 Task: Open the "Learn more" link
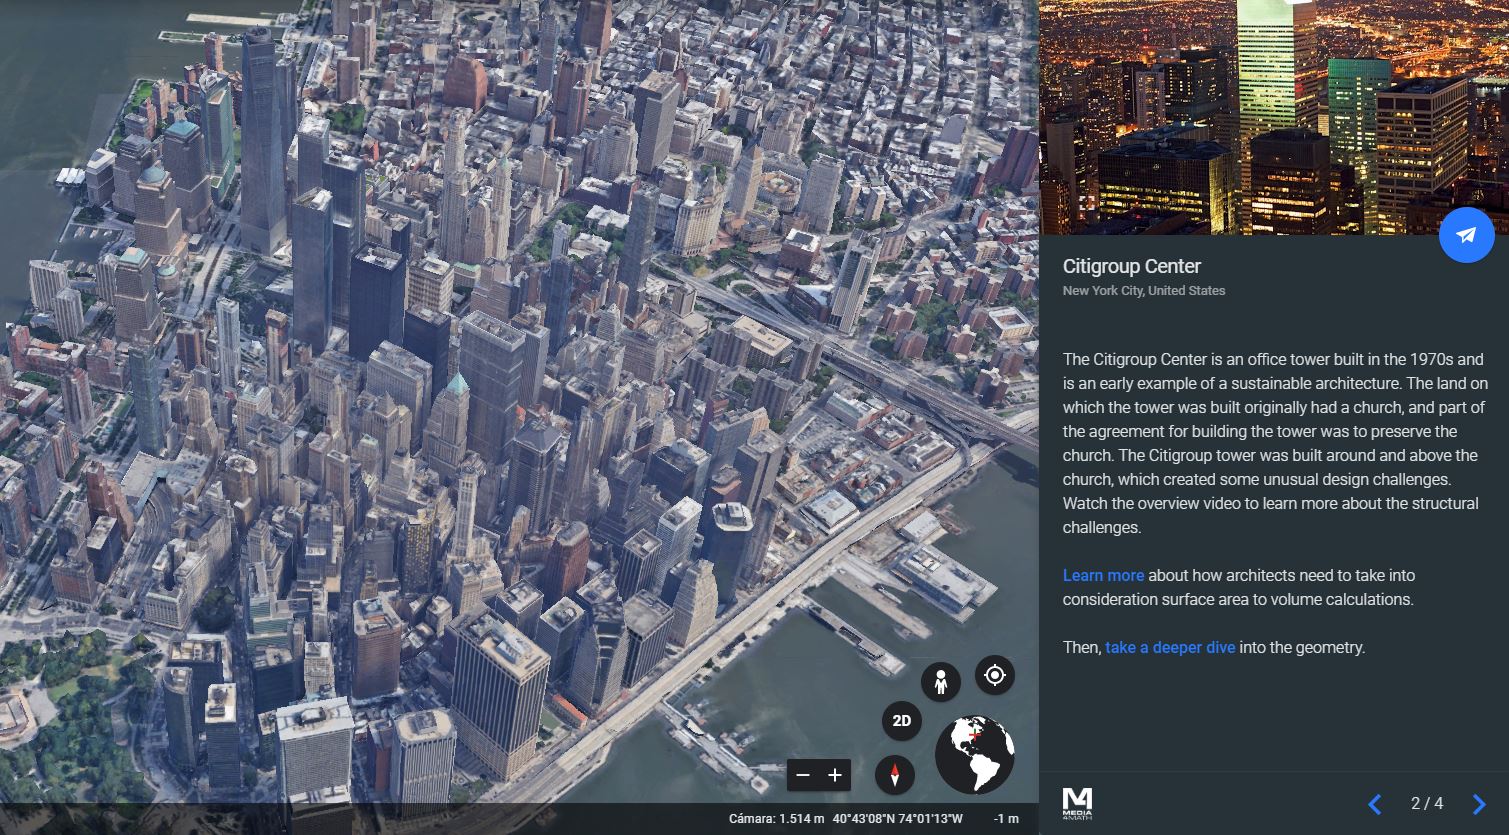1103,575
